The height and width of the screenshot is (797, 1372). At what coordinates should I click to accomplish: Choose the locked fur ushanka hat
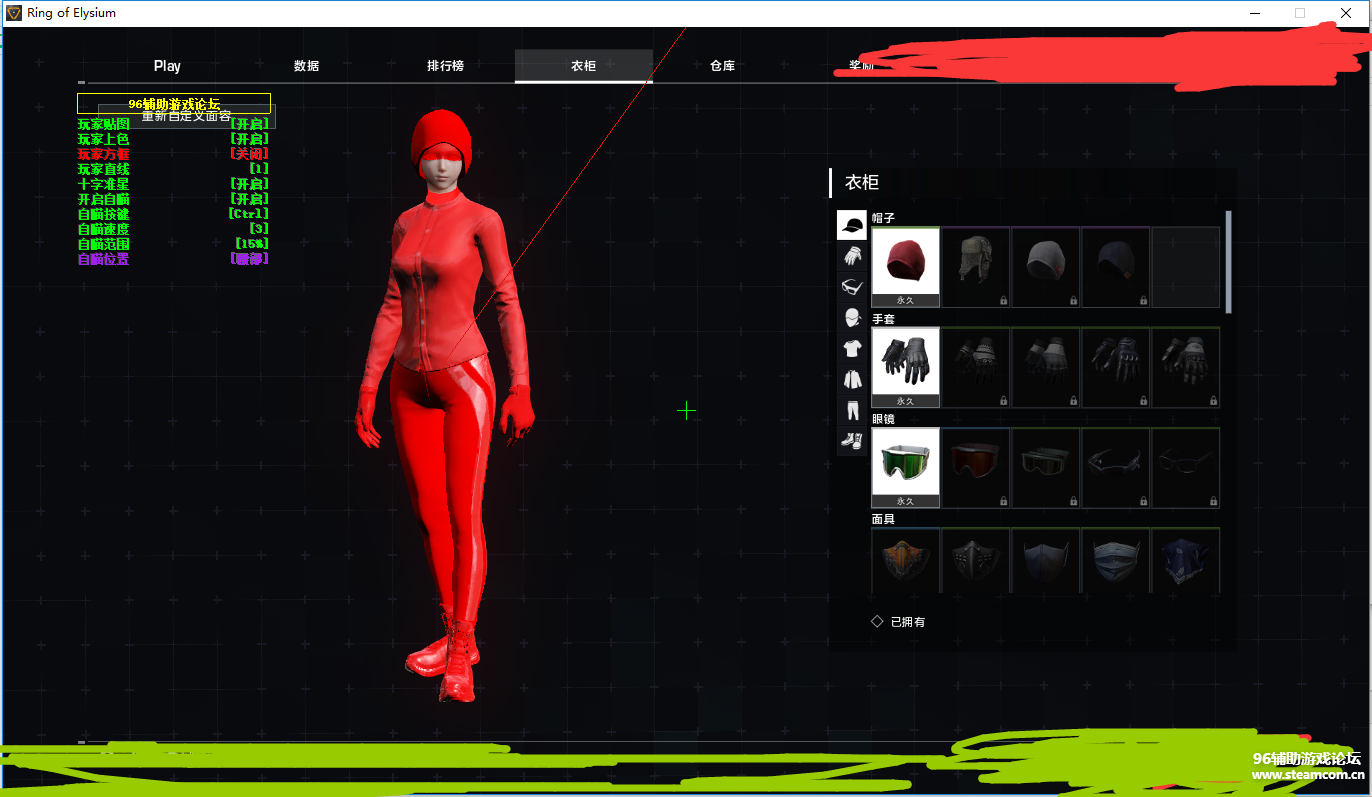coord(976,267)
